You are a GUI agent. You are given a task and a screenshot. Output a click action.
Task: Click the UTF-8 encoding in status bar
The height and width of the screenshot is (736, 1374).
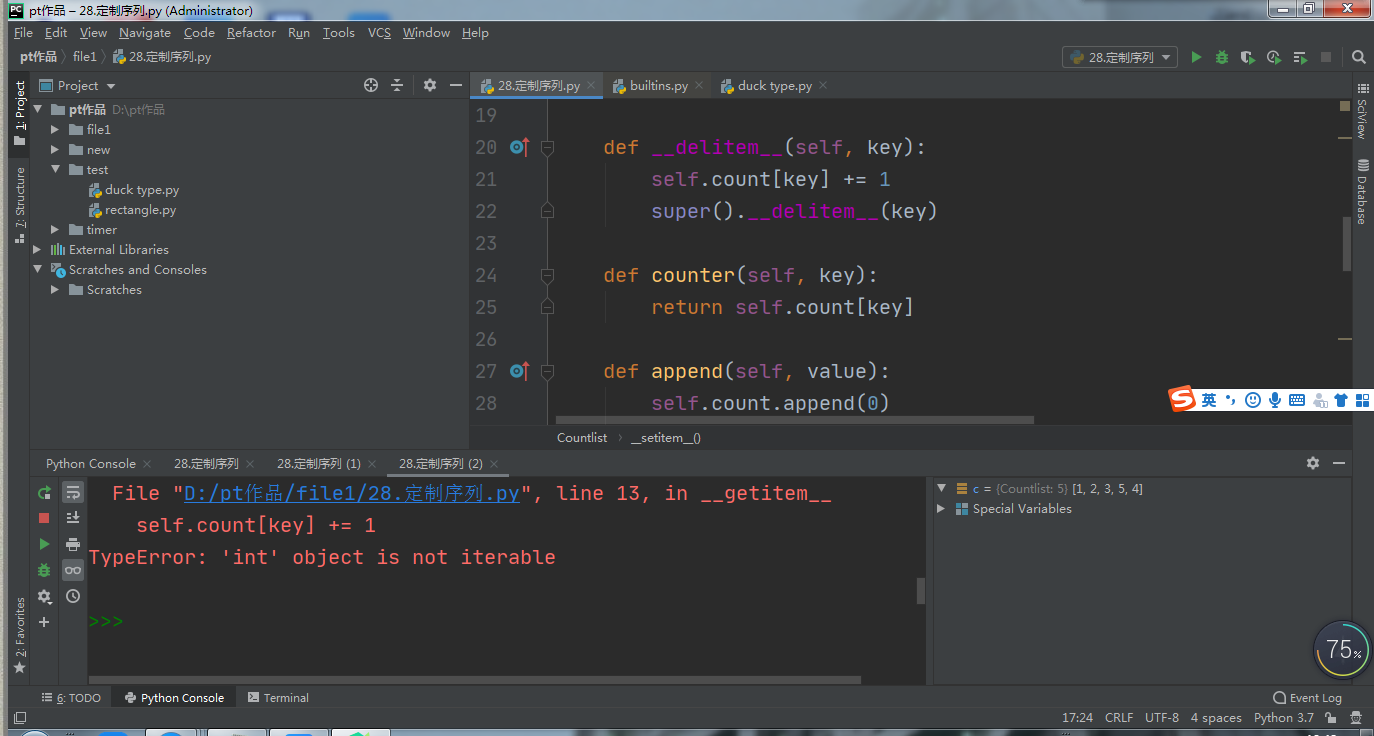(x=1162, y=718)
